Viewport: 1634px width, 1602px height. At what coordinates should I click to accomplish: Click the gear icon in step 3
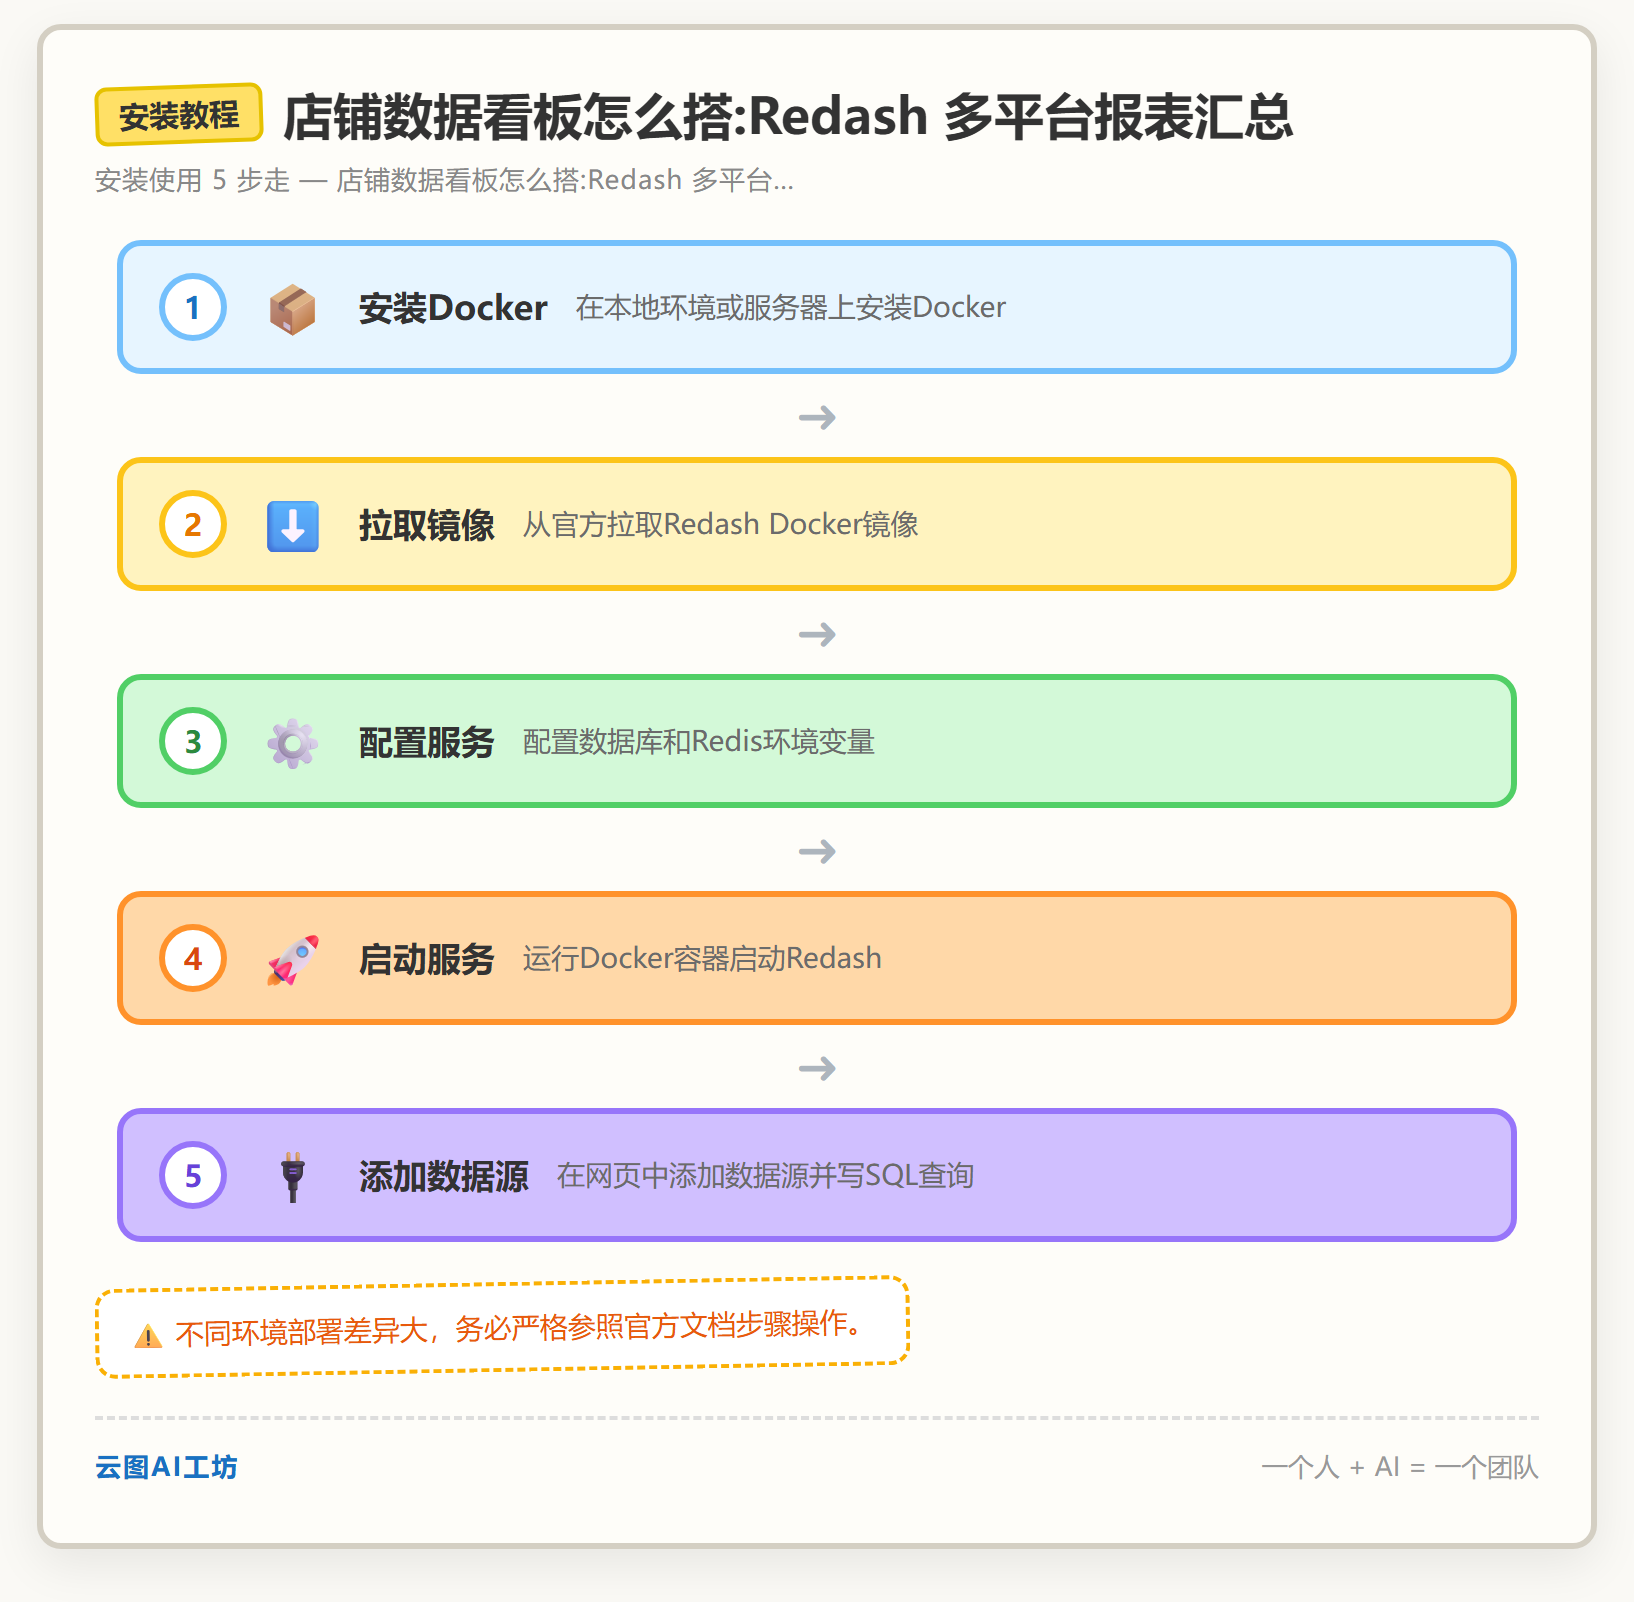(x=292, y=742)
